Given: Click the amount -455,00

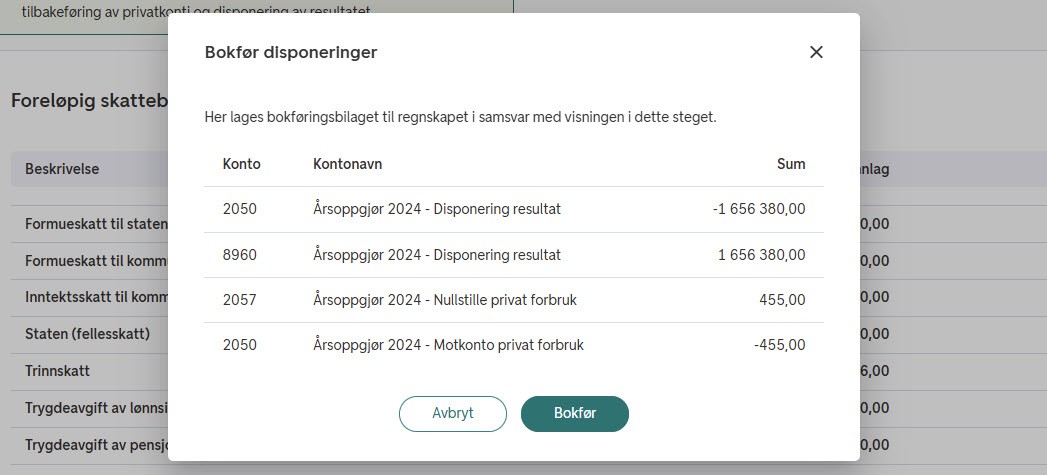Looking at the screenshot, I should click(782, 345).
